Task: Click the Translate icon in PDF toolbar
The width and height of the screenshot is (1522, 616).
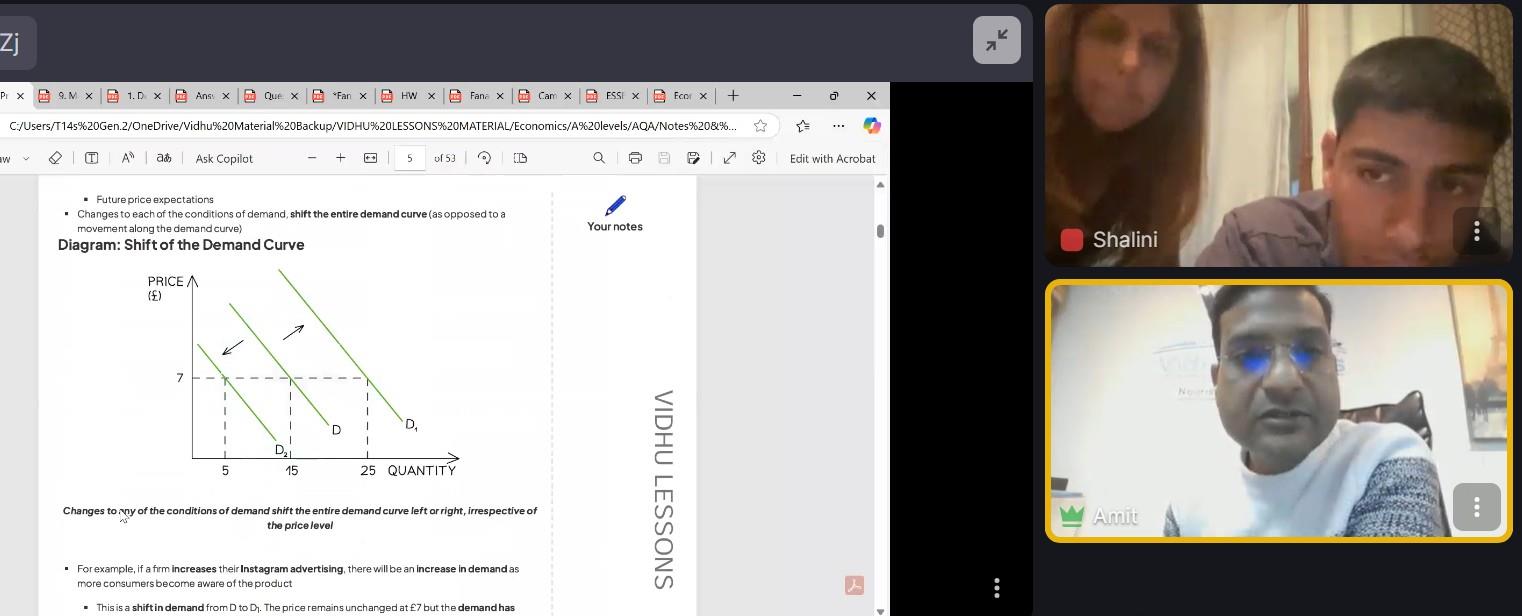Action: [164, 158]
